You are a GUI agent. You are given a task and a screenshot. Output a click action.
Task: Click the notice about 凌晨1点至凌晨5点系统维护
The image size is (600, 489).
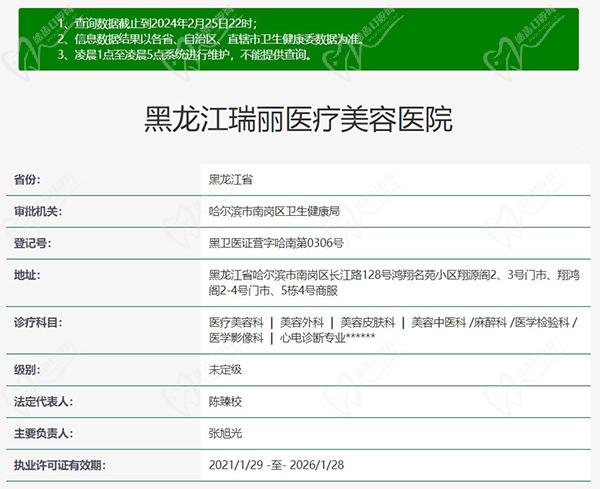(x=184, y=55)
